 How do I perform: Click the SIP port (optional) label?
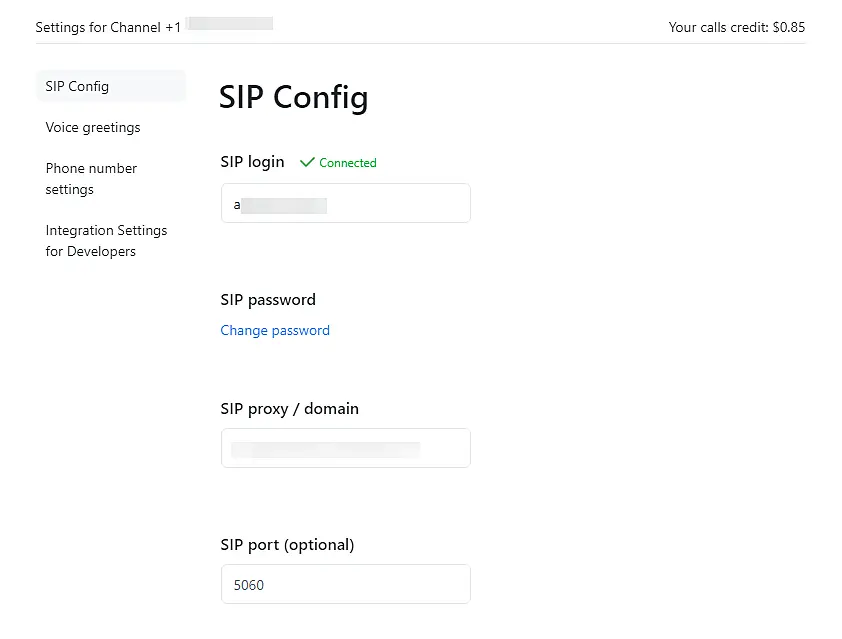pyautogui.click(x=287, y=544)
